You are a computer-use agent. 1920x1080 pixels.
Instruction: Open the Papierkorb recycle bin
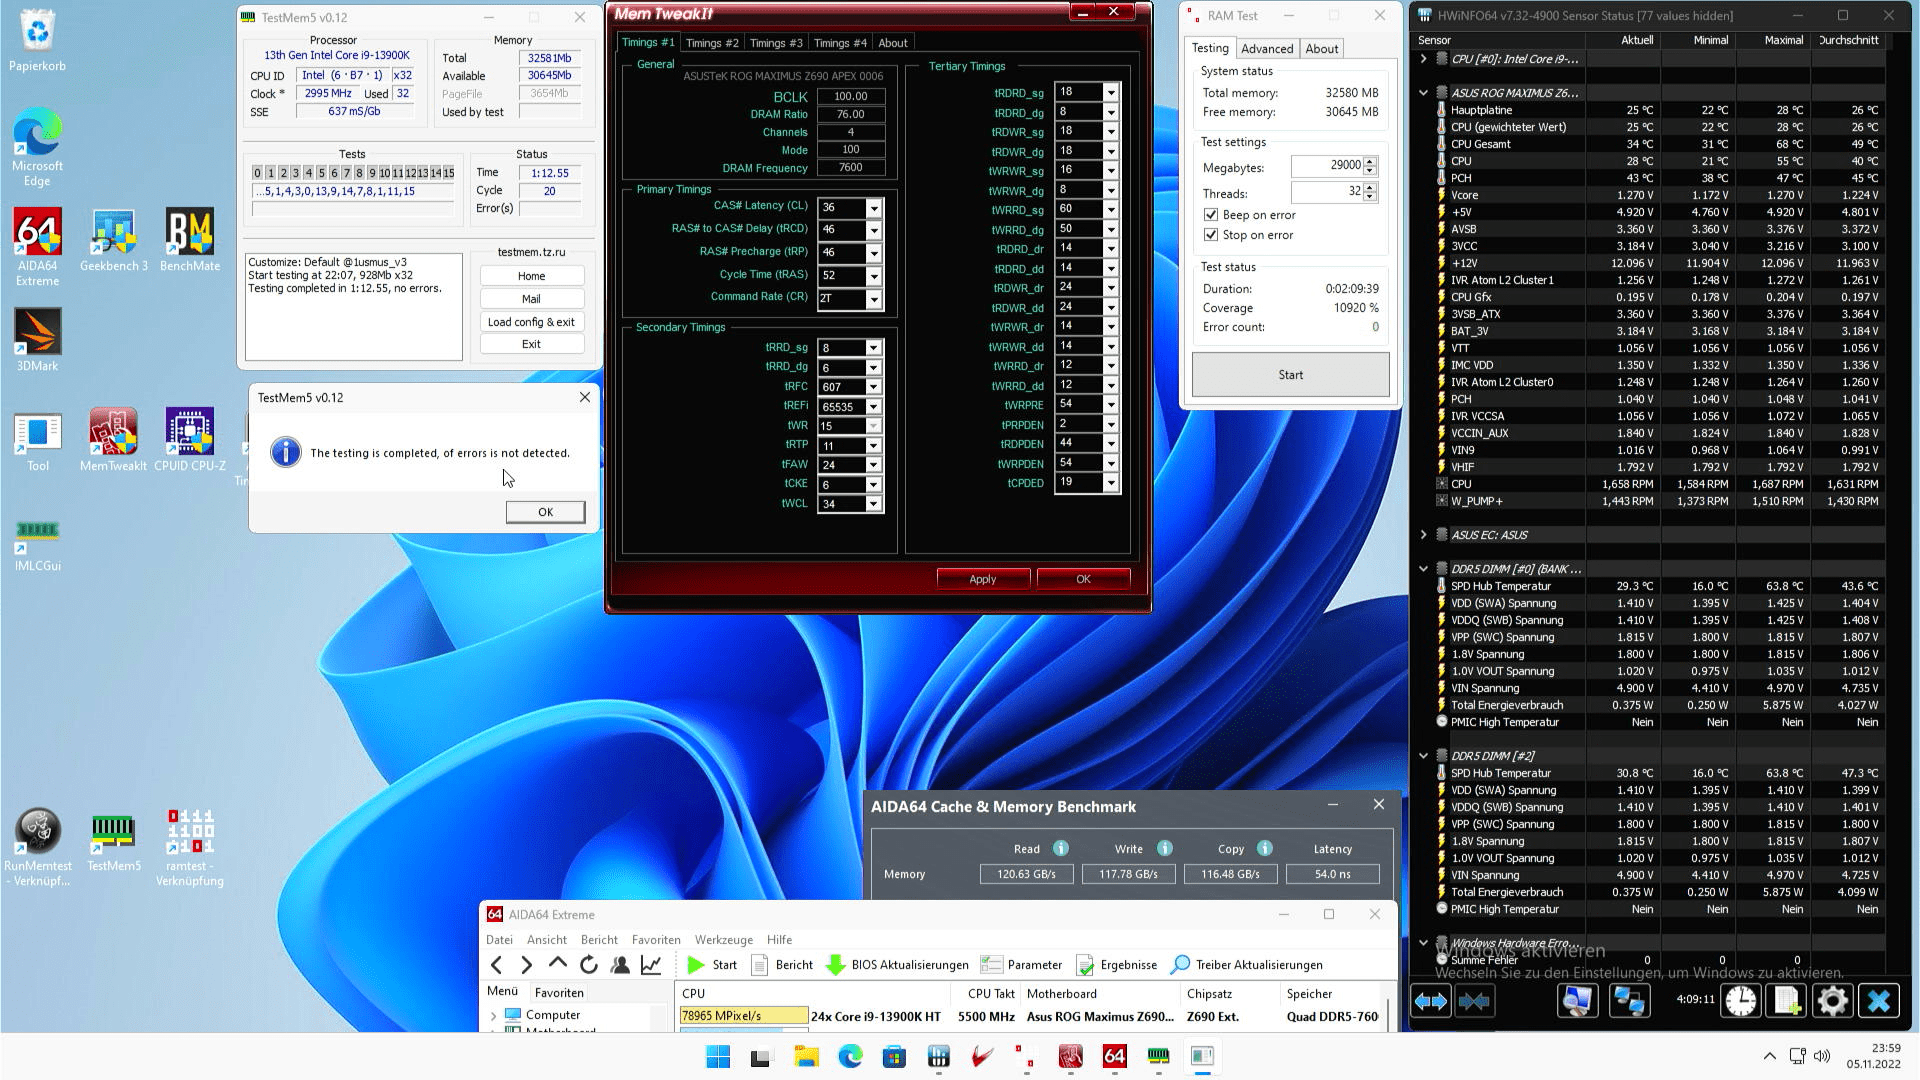pyautogui.click(x=37, y=40)
